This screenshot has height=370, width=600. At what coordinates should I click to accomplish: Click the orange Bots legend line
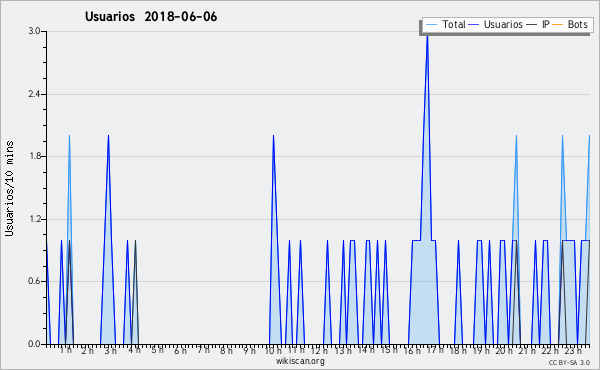[558, 25]
